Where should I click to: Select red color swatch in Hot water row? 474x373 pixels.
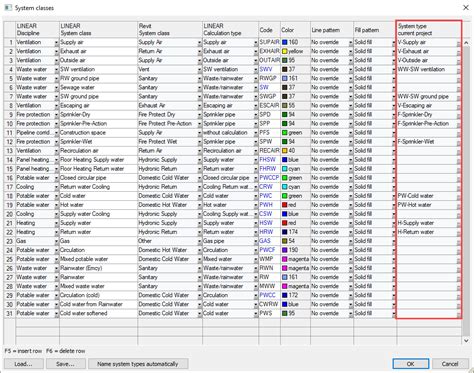(x=284, y=205)
